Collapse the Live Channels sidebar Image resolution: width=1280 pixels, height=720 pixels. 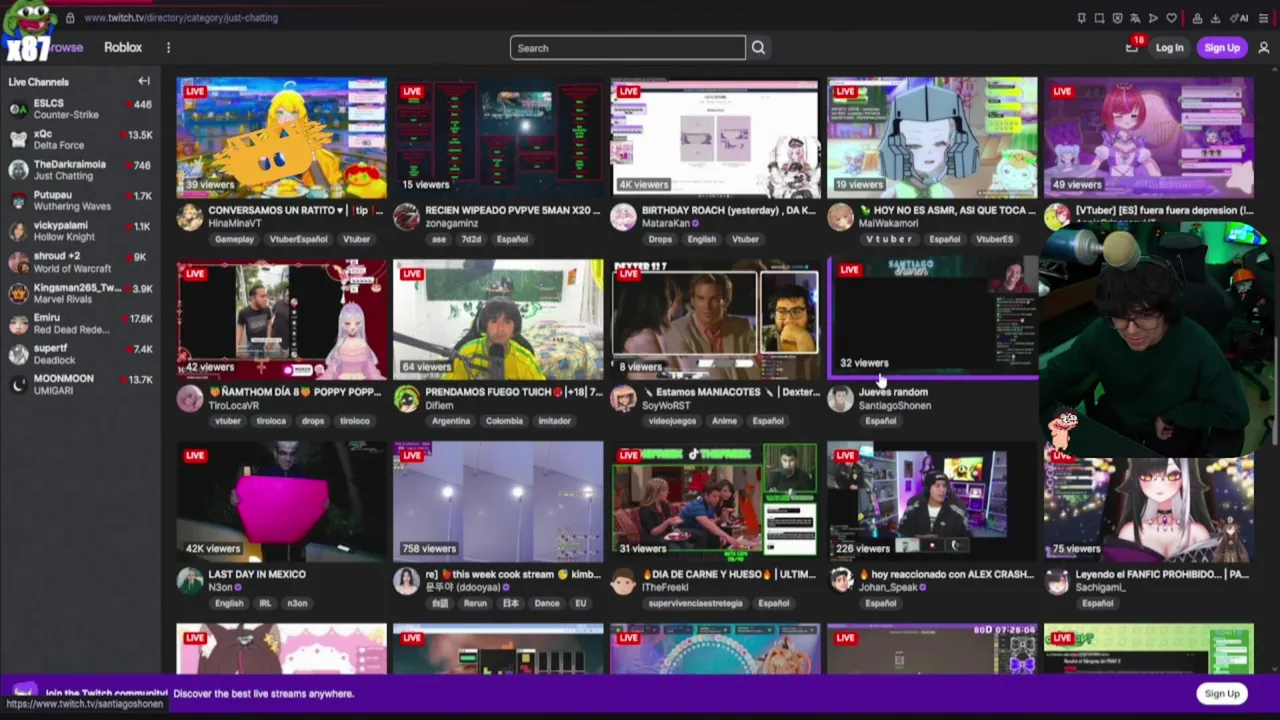144,82
